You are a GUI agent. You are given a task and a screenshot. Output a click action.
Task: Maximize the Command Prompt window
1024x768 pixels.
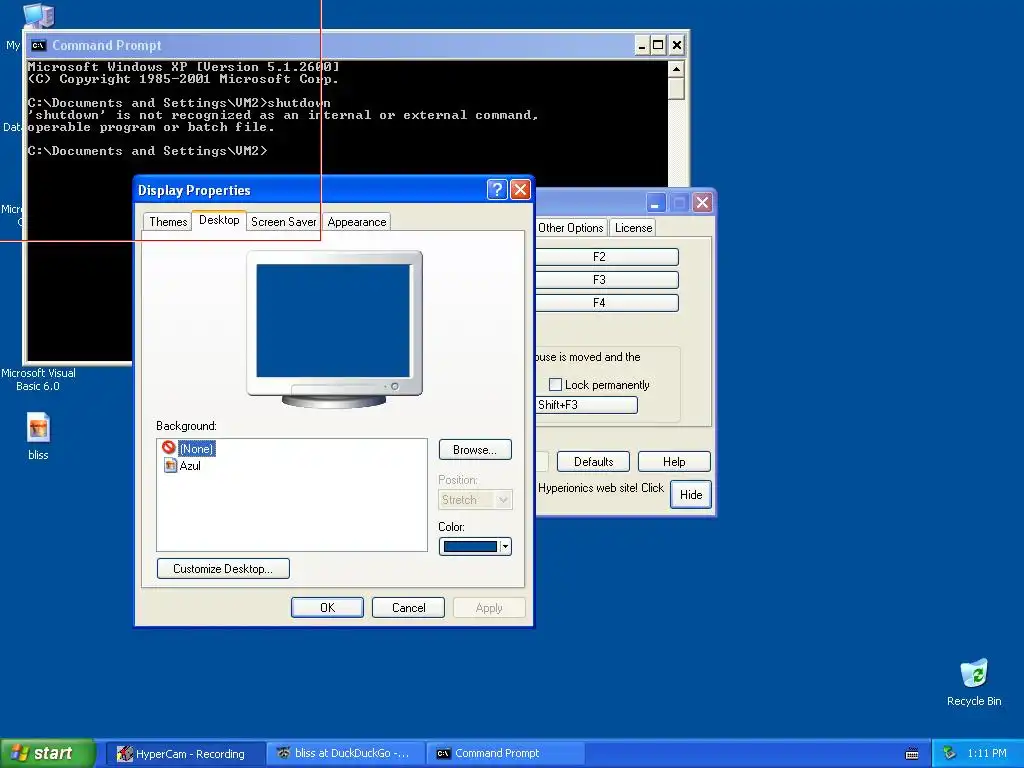(658, 45)
